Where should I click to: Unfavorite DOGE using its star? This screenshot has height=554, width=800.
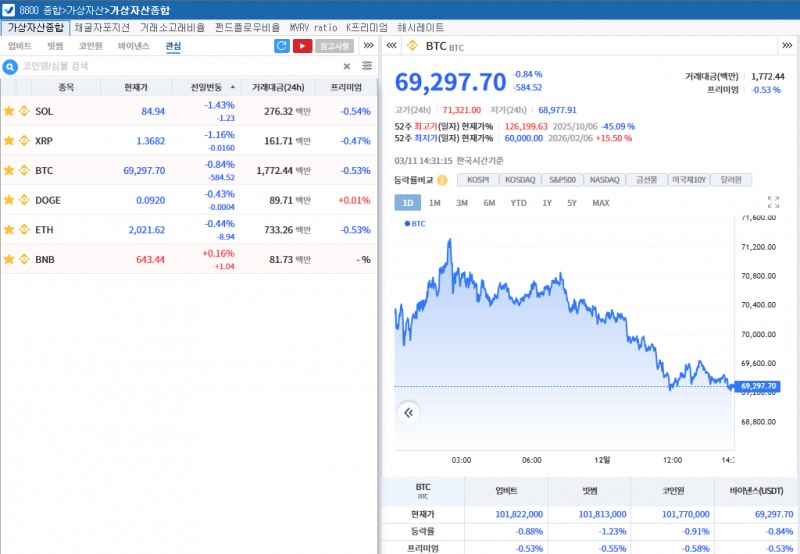tap(9, 200)
